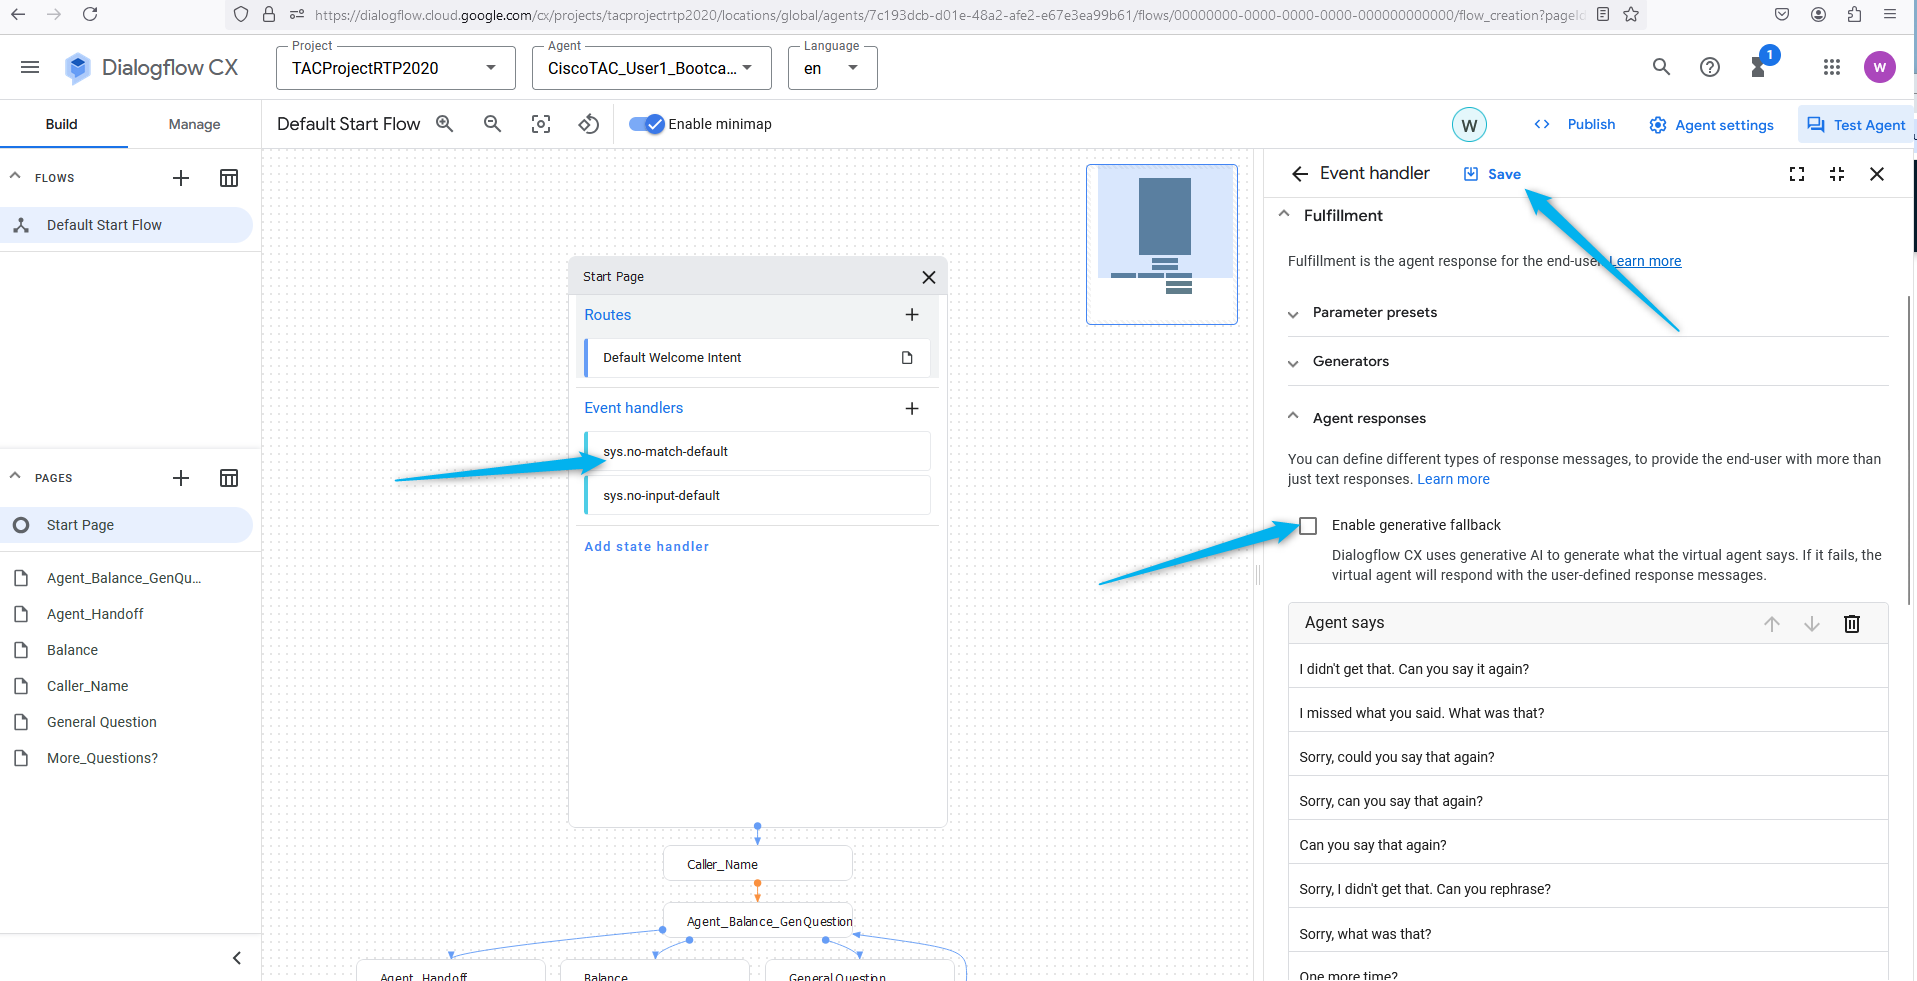Viewport: 1917px width, 981px height.
Task: Switch to the Build tab
Action: click(x=62, y=124)
